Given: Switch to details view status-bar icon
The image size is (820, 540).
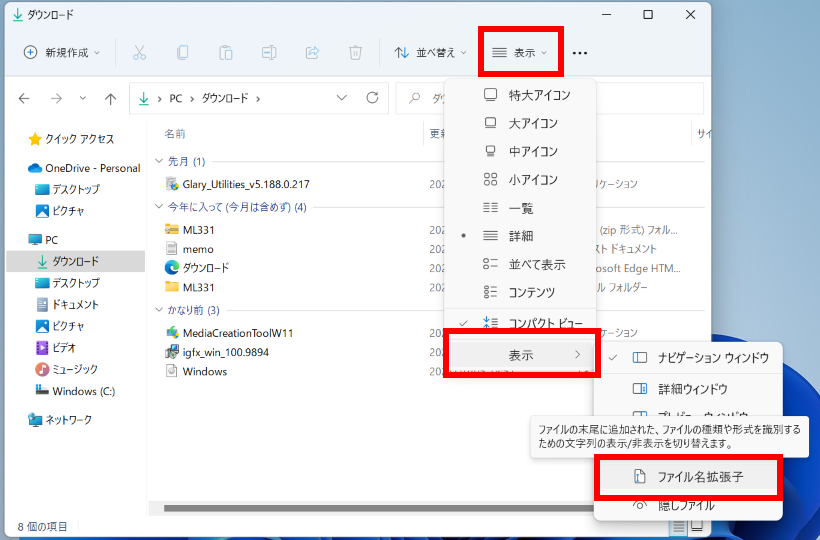Looking at the screenshot, I should pos(679,526).
